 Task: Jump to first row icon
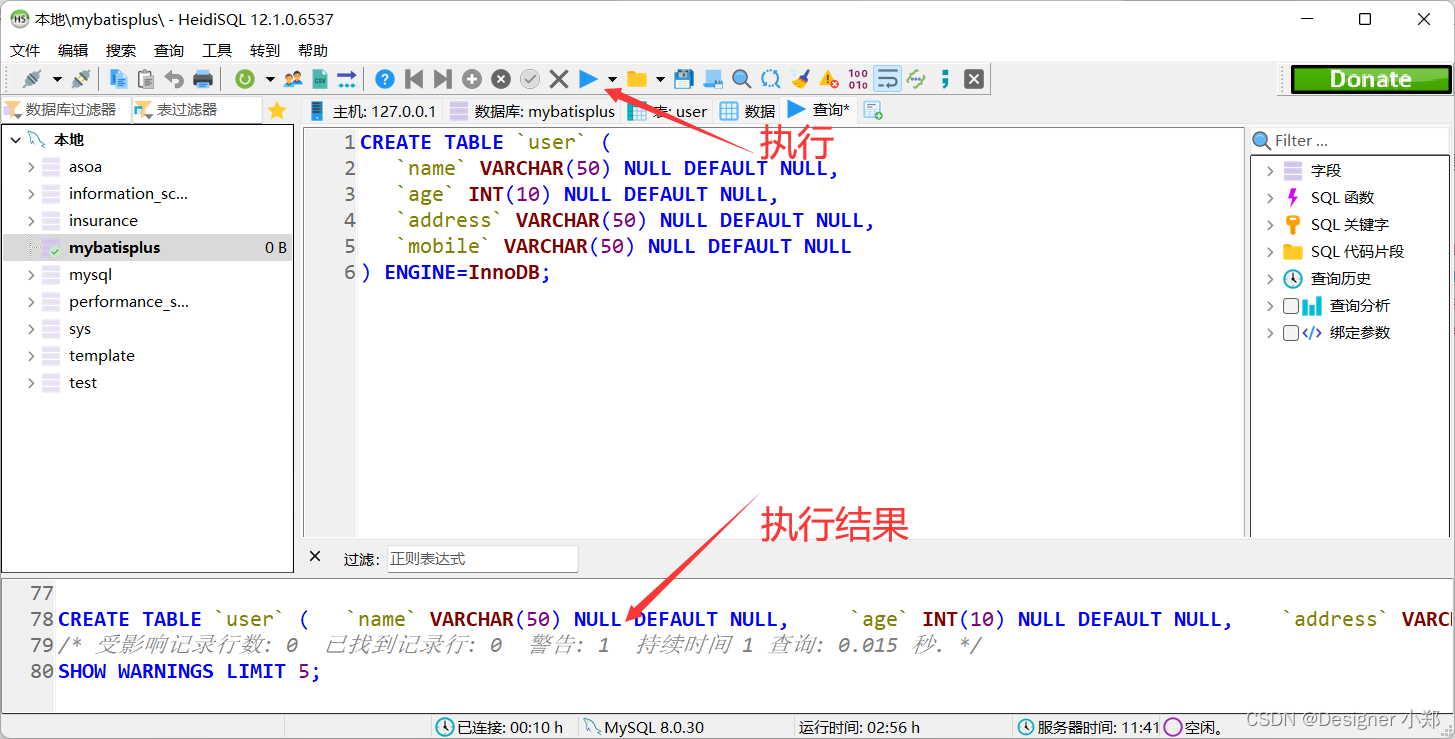[x=414, y=79]
